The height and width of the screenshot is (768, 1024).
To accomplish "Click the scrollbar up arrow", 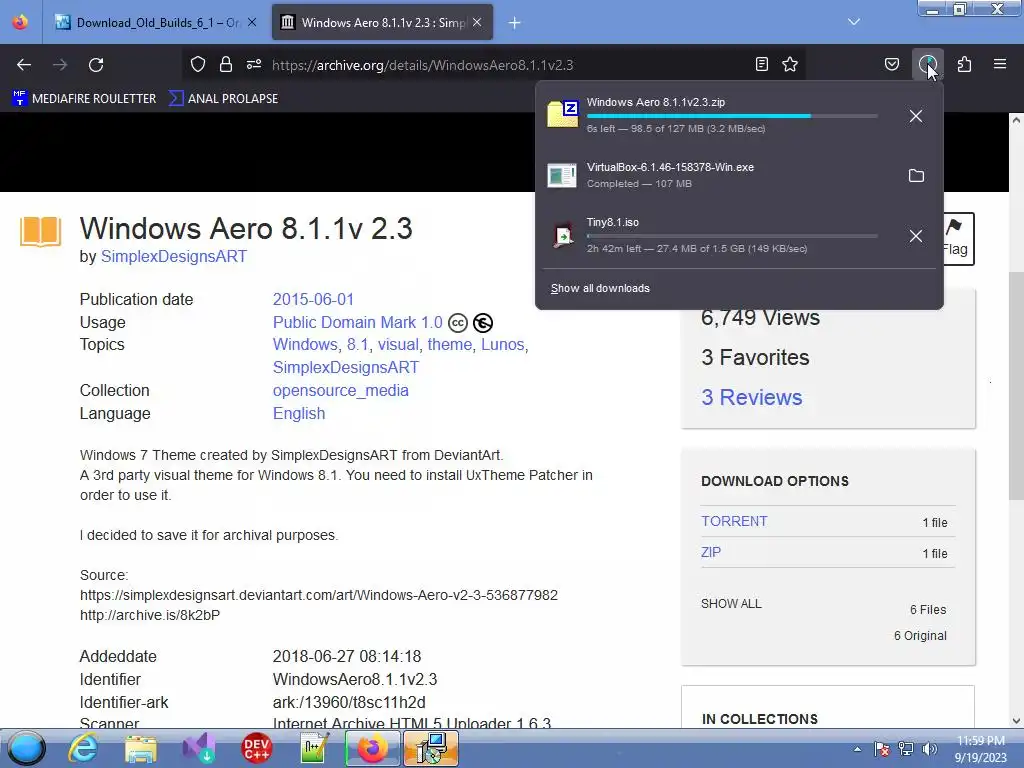I will 1016,120.
